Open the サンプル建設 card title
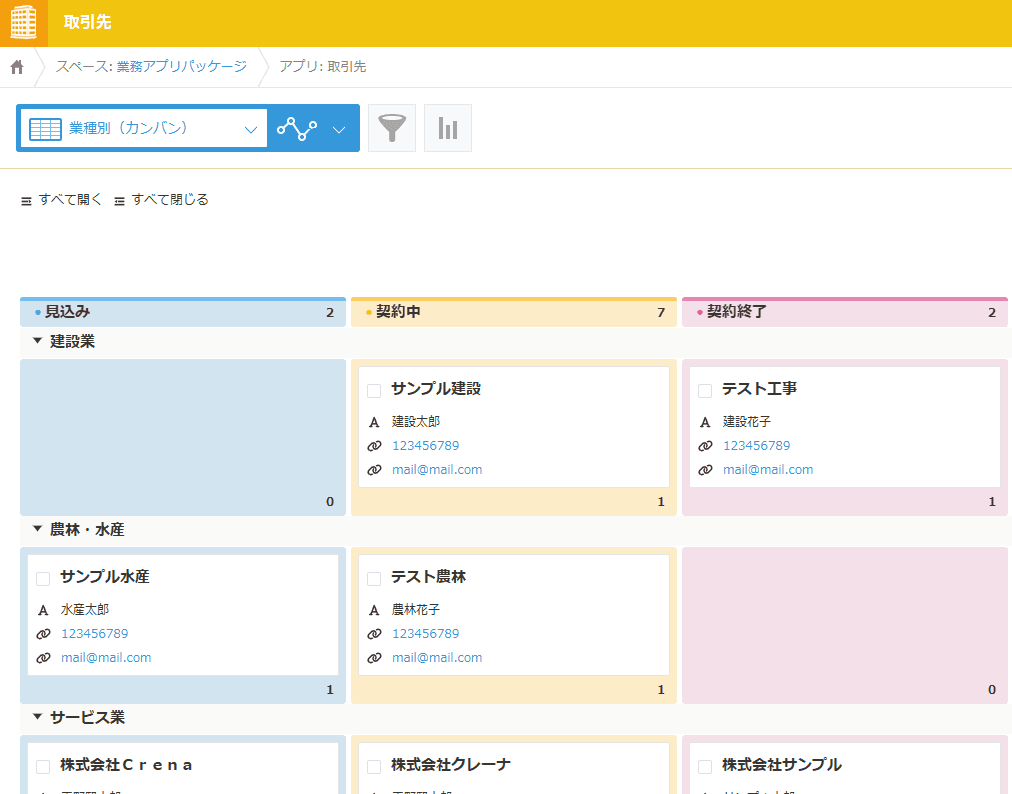Screen dimensions: 1012x794 click(436, 389)
